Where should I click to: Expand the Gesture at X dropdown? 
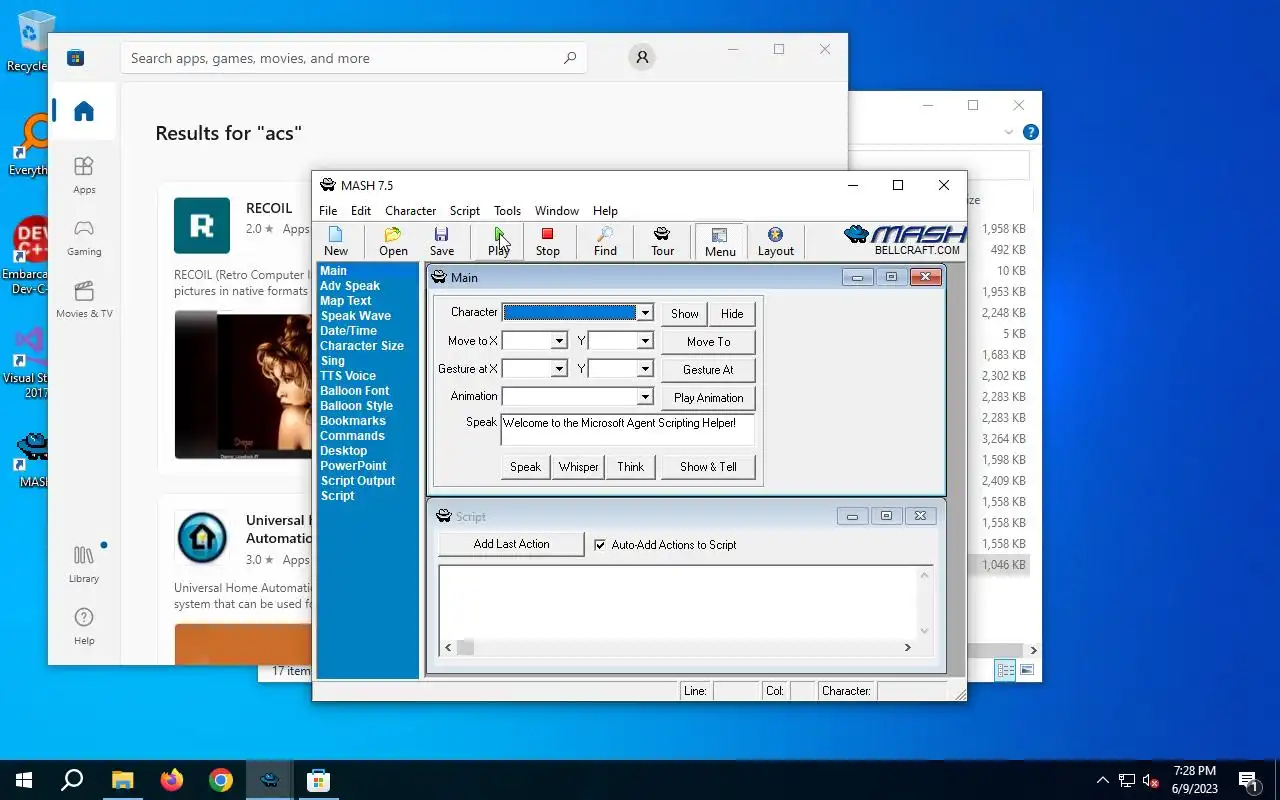coord(559,369)
